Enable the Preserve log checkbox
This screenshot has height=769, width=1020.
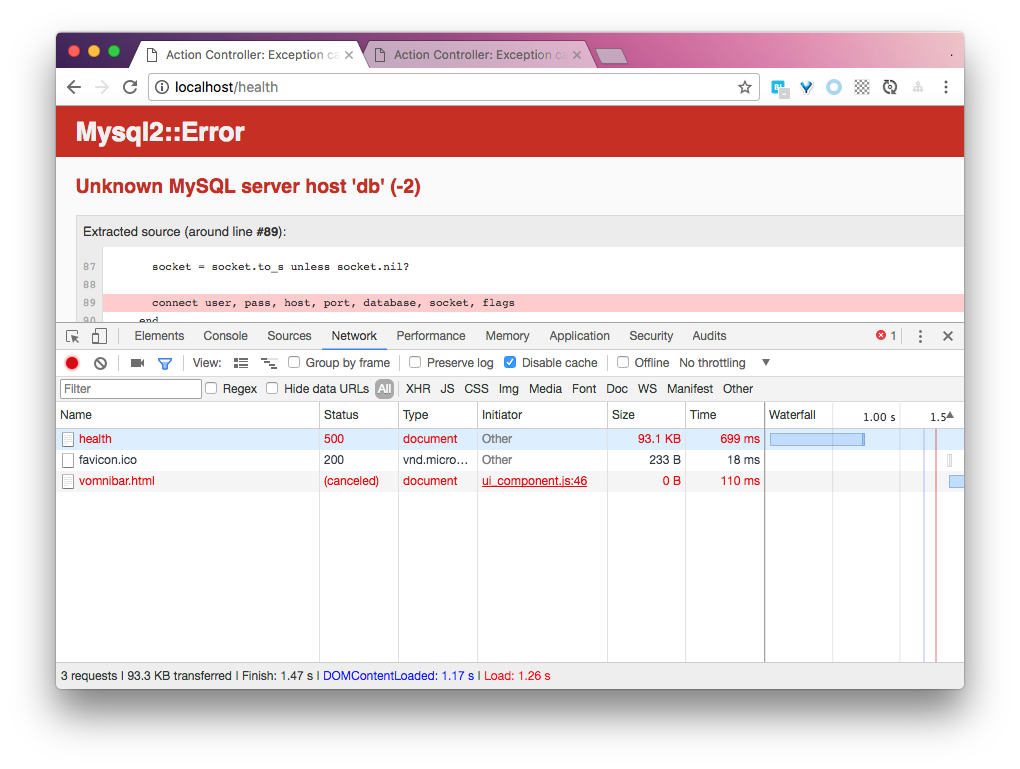tap(415, 362)
